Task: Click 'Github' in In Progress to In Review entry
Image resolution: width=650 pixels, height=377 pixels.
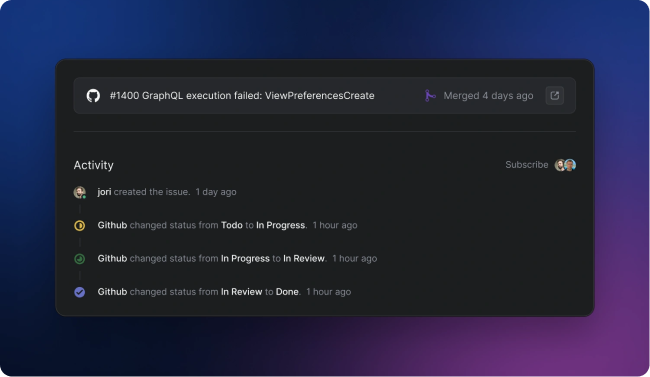Action: [x=112, y=258]
